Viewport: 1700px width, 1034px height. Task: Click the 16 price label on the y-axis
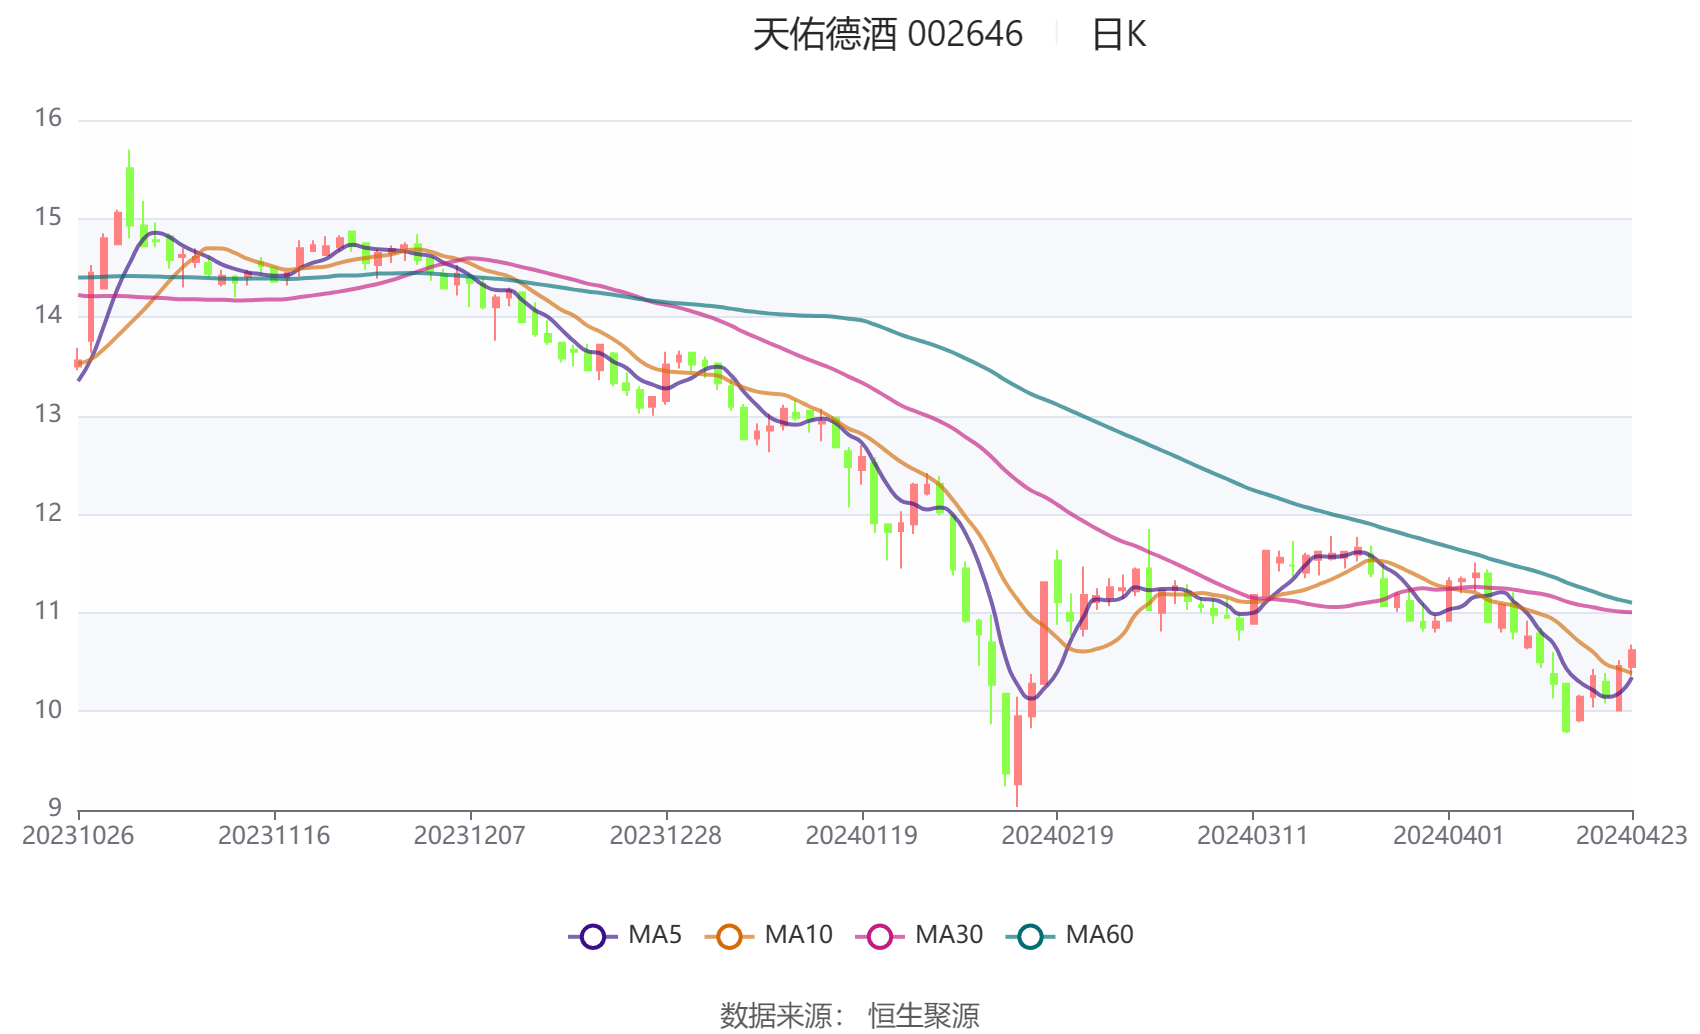(x=48, y=118)
